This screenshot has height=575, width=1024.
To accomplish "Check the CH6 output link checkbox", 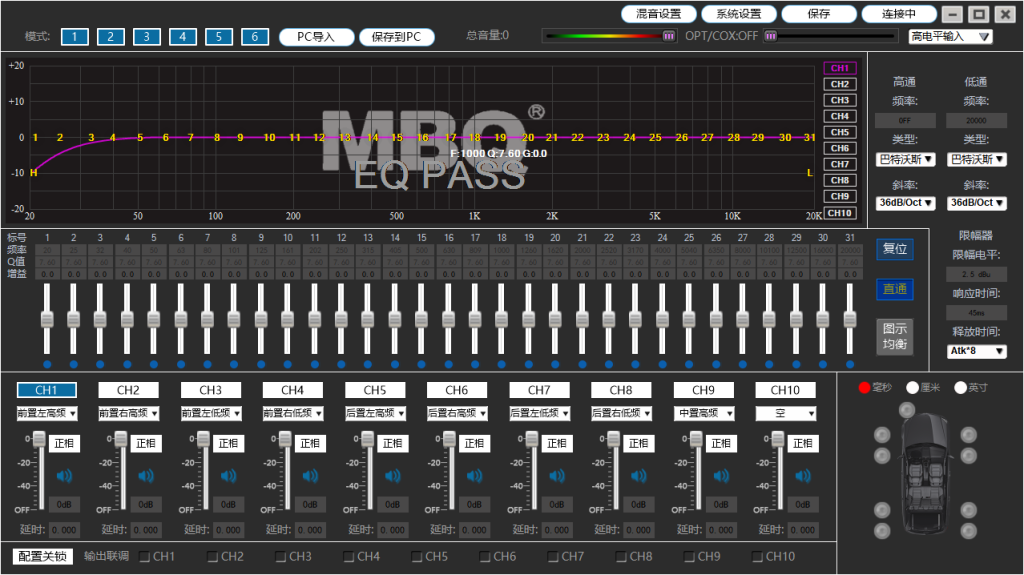I will click(x=485, y=557).
